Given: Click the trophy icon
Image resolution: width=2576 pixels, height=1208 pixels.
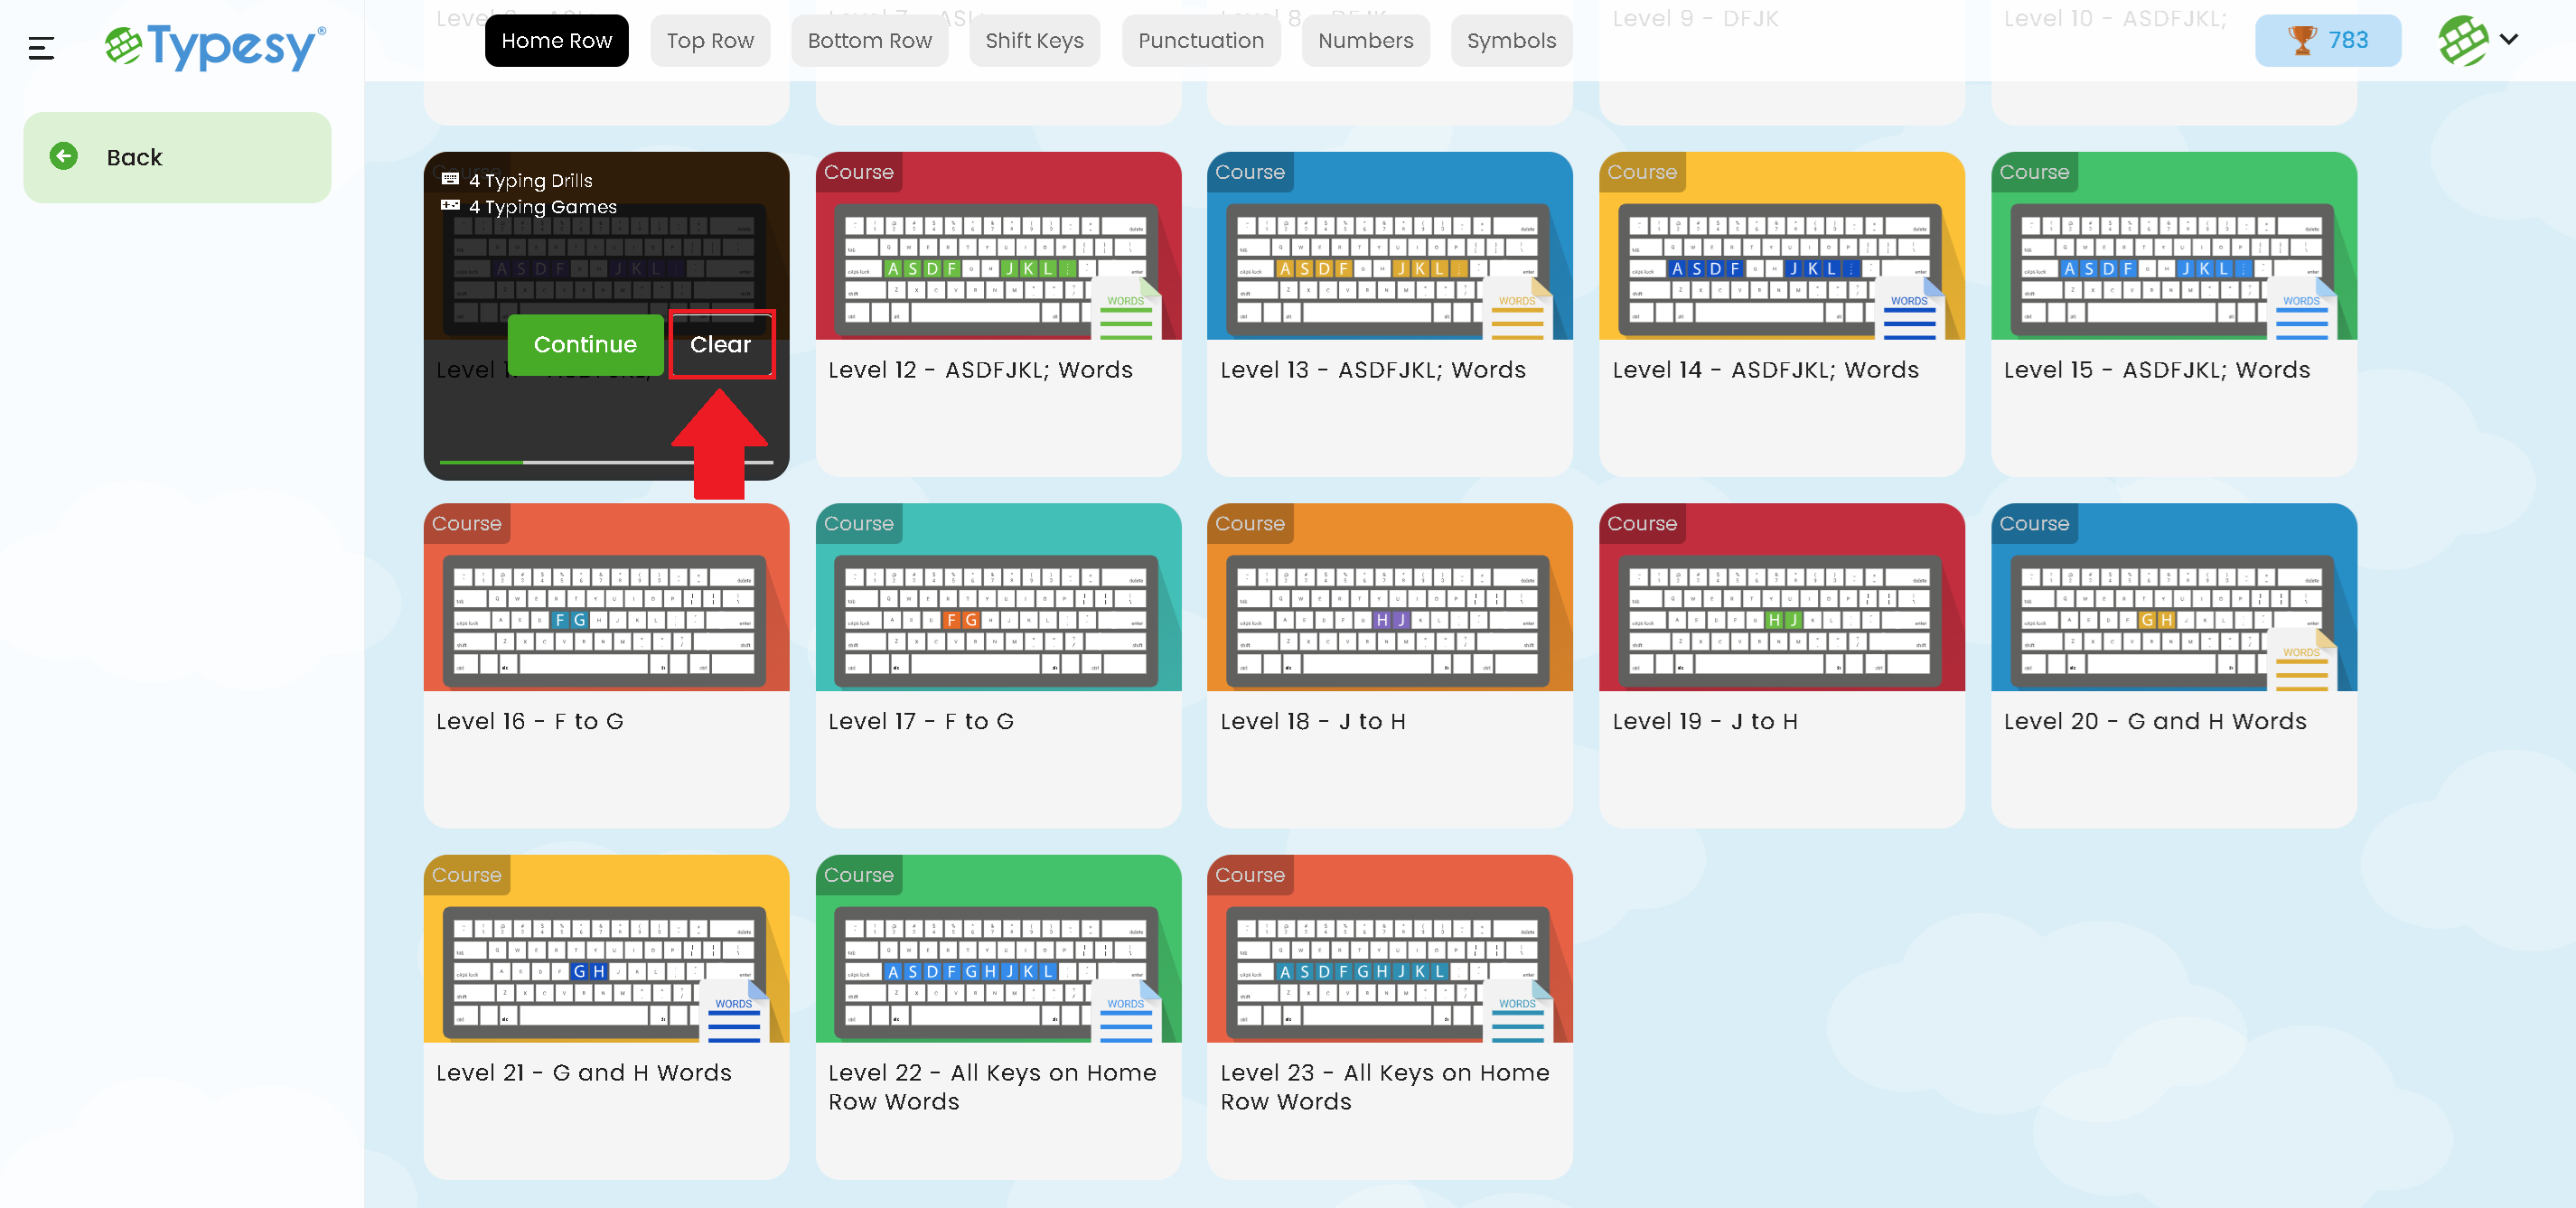Looking at the screenshot, I should tap(2302, 40).
